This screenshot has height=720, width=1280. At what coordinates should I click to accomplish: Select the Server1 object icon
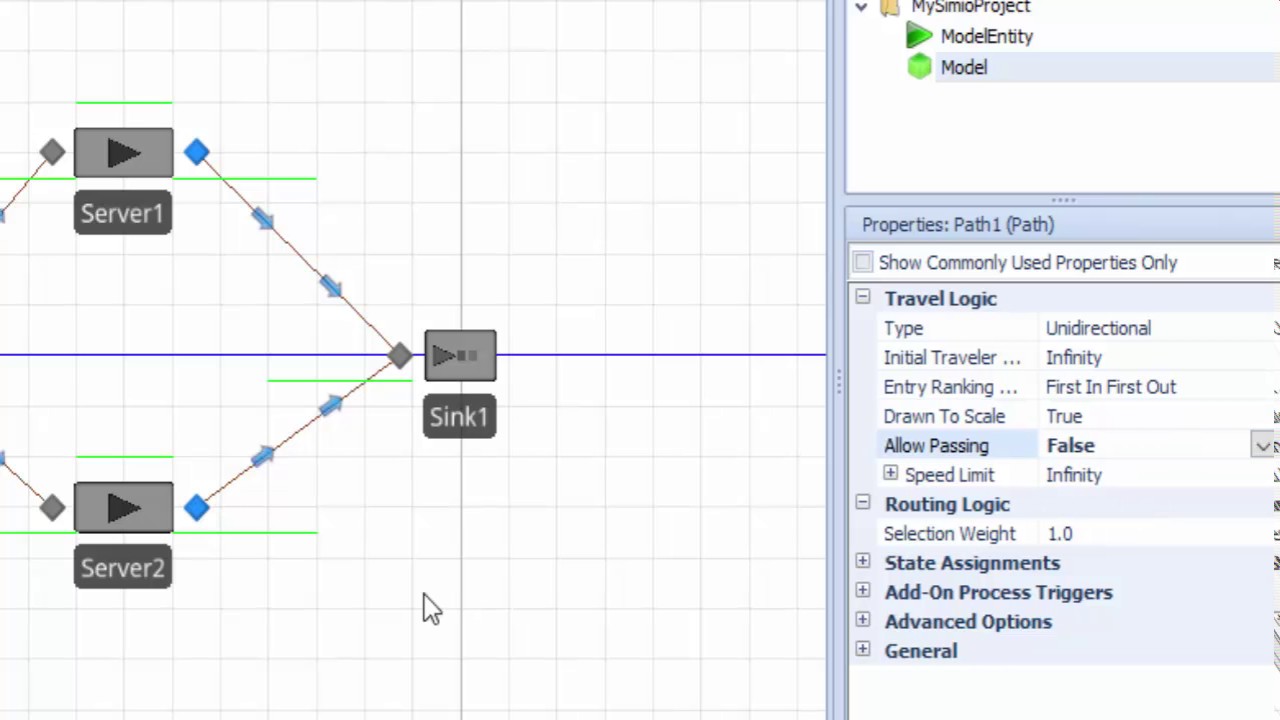(x=123, y=153)
